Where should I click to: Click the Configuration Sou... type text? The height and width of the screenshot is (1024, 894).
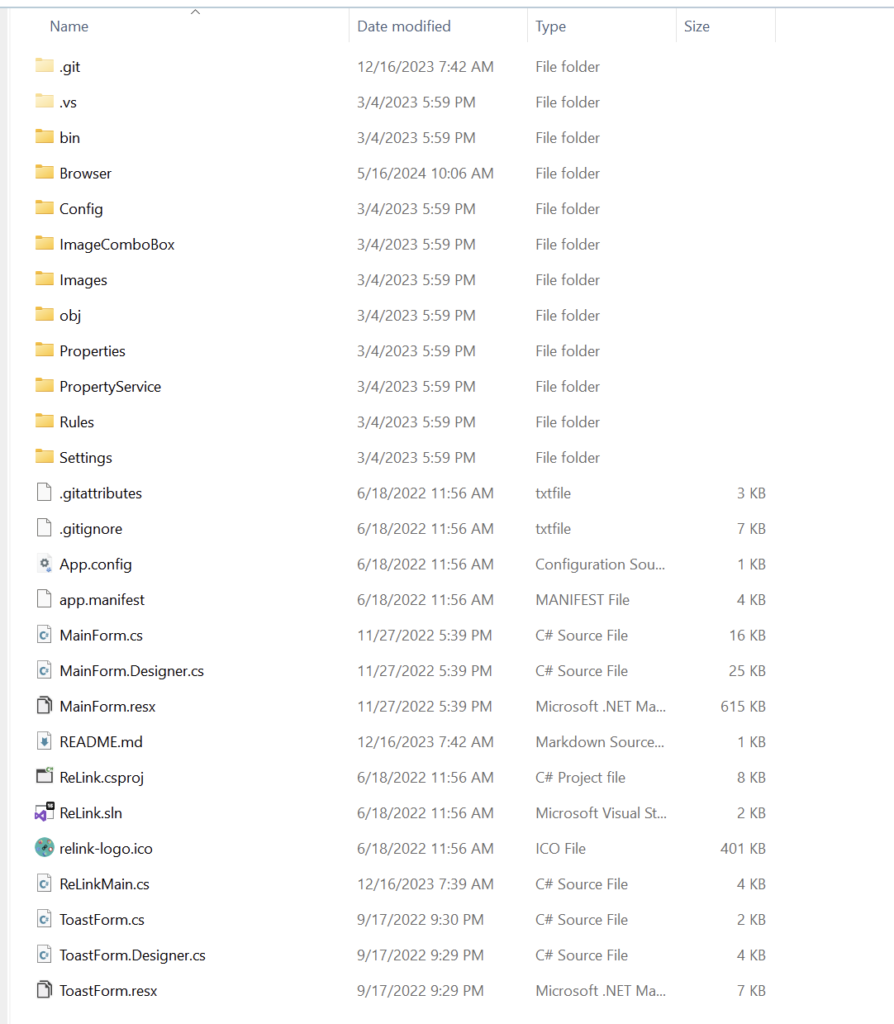(600, 564)
